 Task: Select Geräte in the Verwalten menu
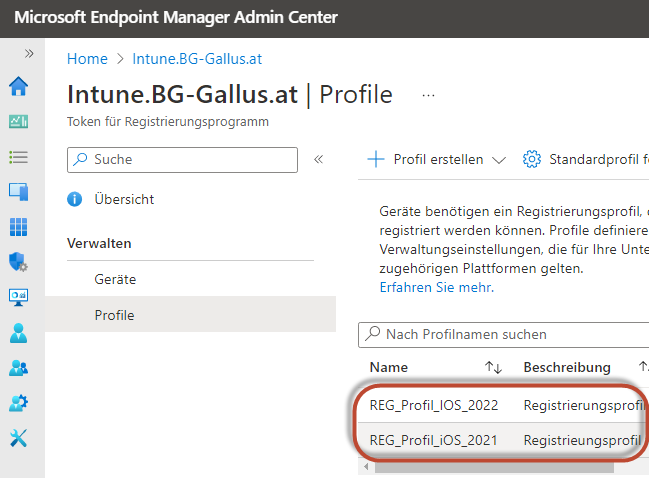pyautogui.click(x=115, y=279)
